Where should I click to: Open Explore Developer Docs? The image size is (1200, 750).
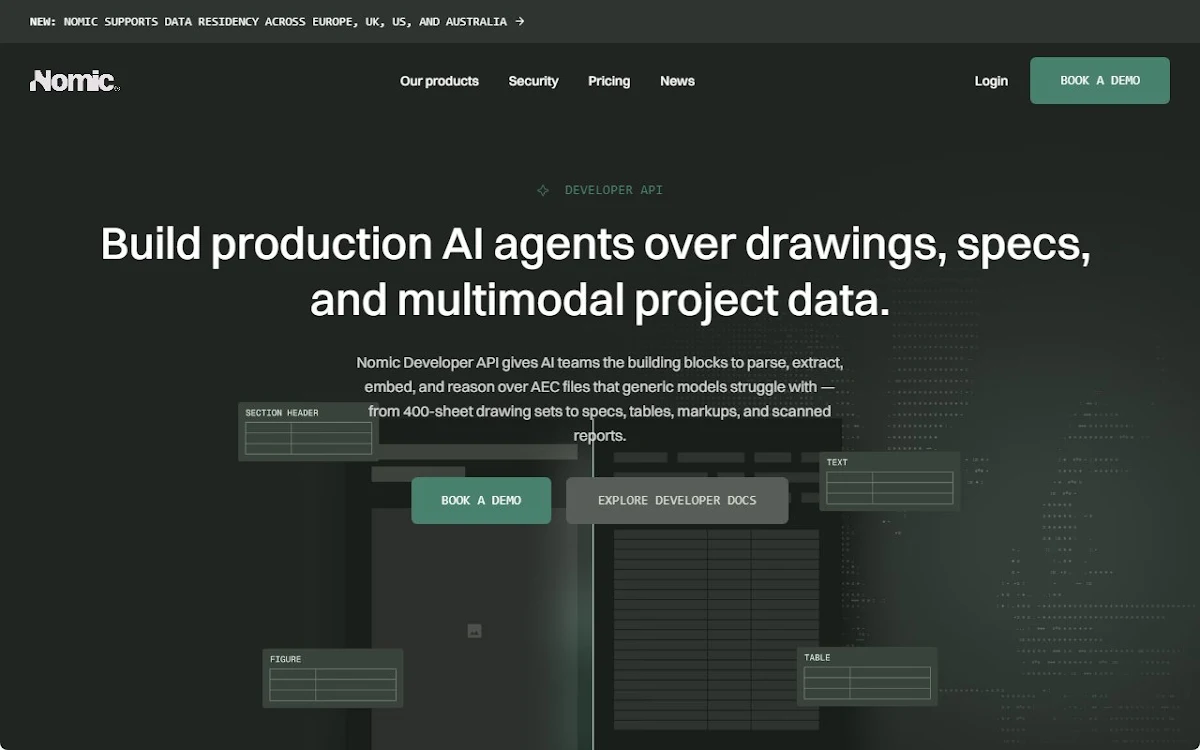pyautogui.click(x=677, y=500)
